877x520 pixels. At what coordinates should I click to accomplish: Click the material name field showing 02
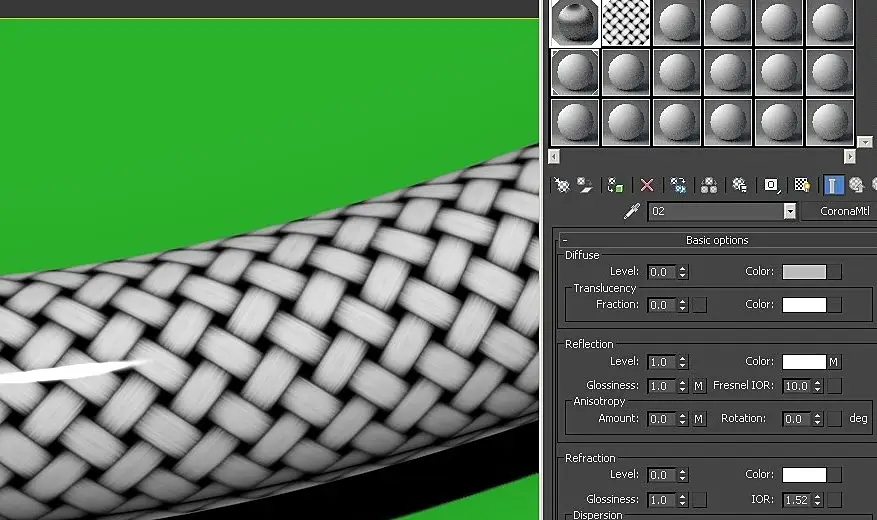[x=716, y=211]
